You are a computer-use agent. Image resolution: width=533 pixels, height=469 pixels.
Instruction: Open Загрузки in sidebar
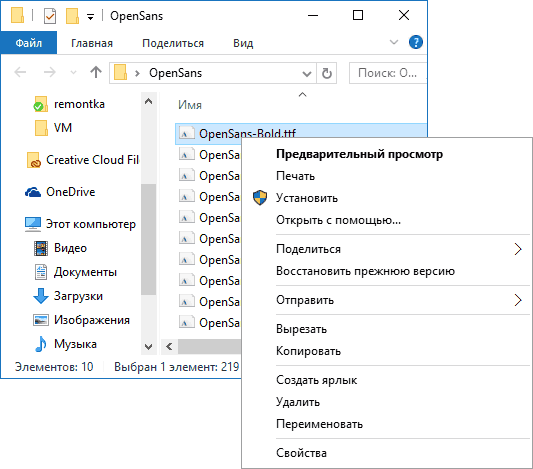point(78,296)
